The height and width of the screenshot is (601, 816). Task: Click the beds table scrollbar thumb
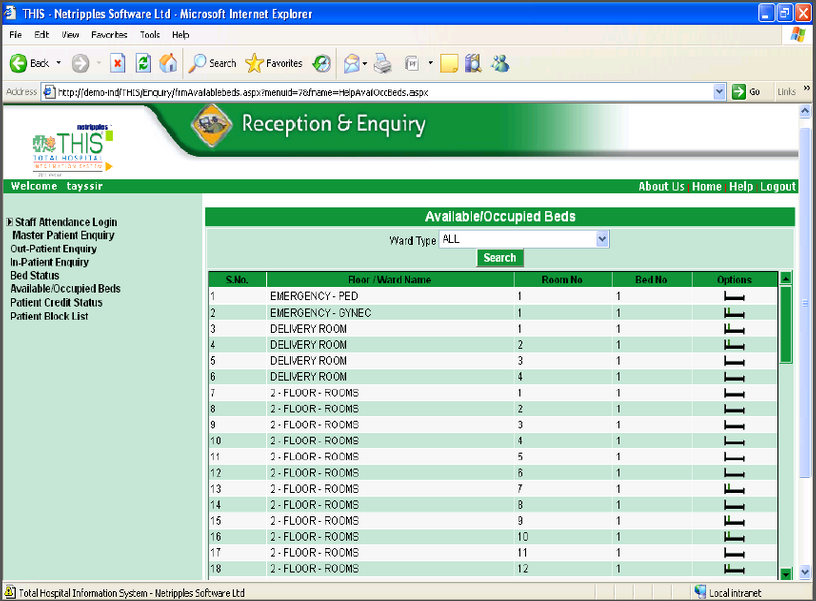click(x=786, y=324)
